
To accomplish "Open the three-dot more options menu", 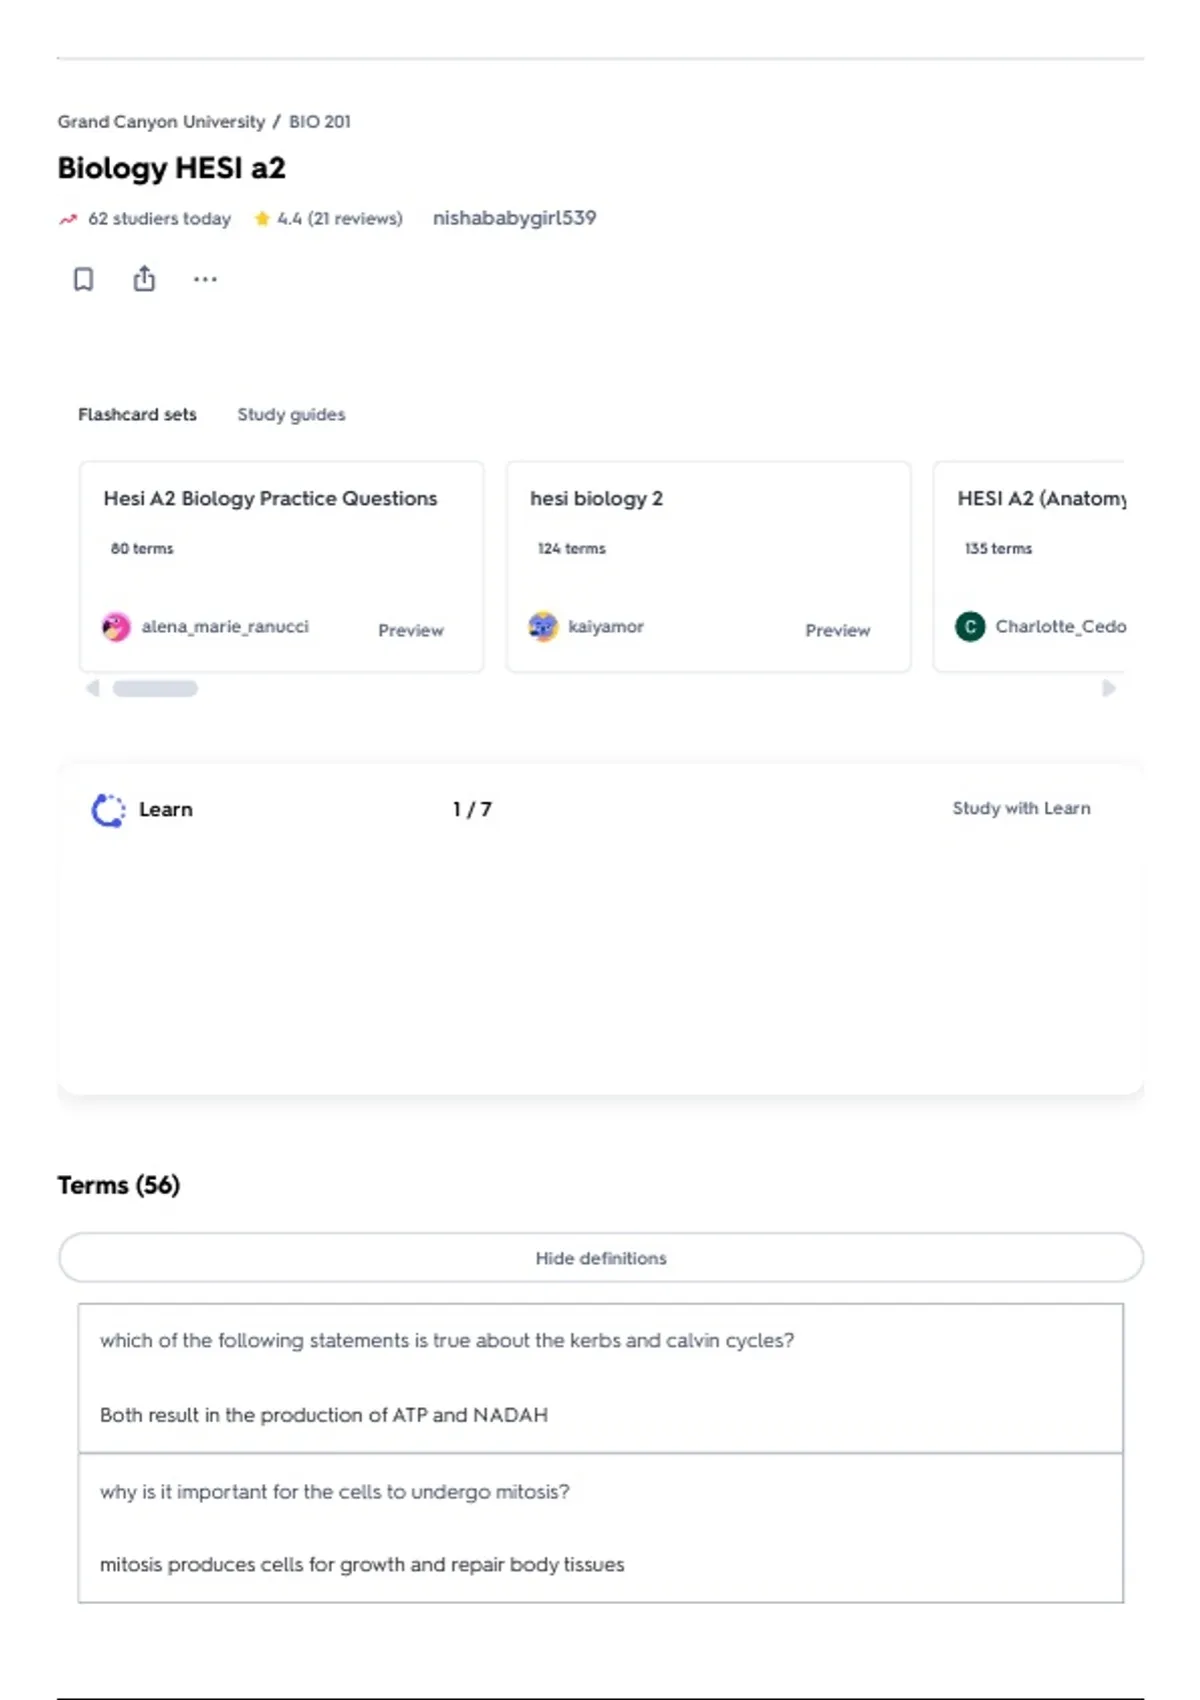I will pos(205,279).
